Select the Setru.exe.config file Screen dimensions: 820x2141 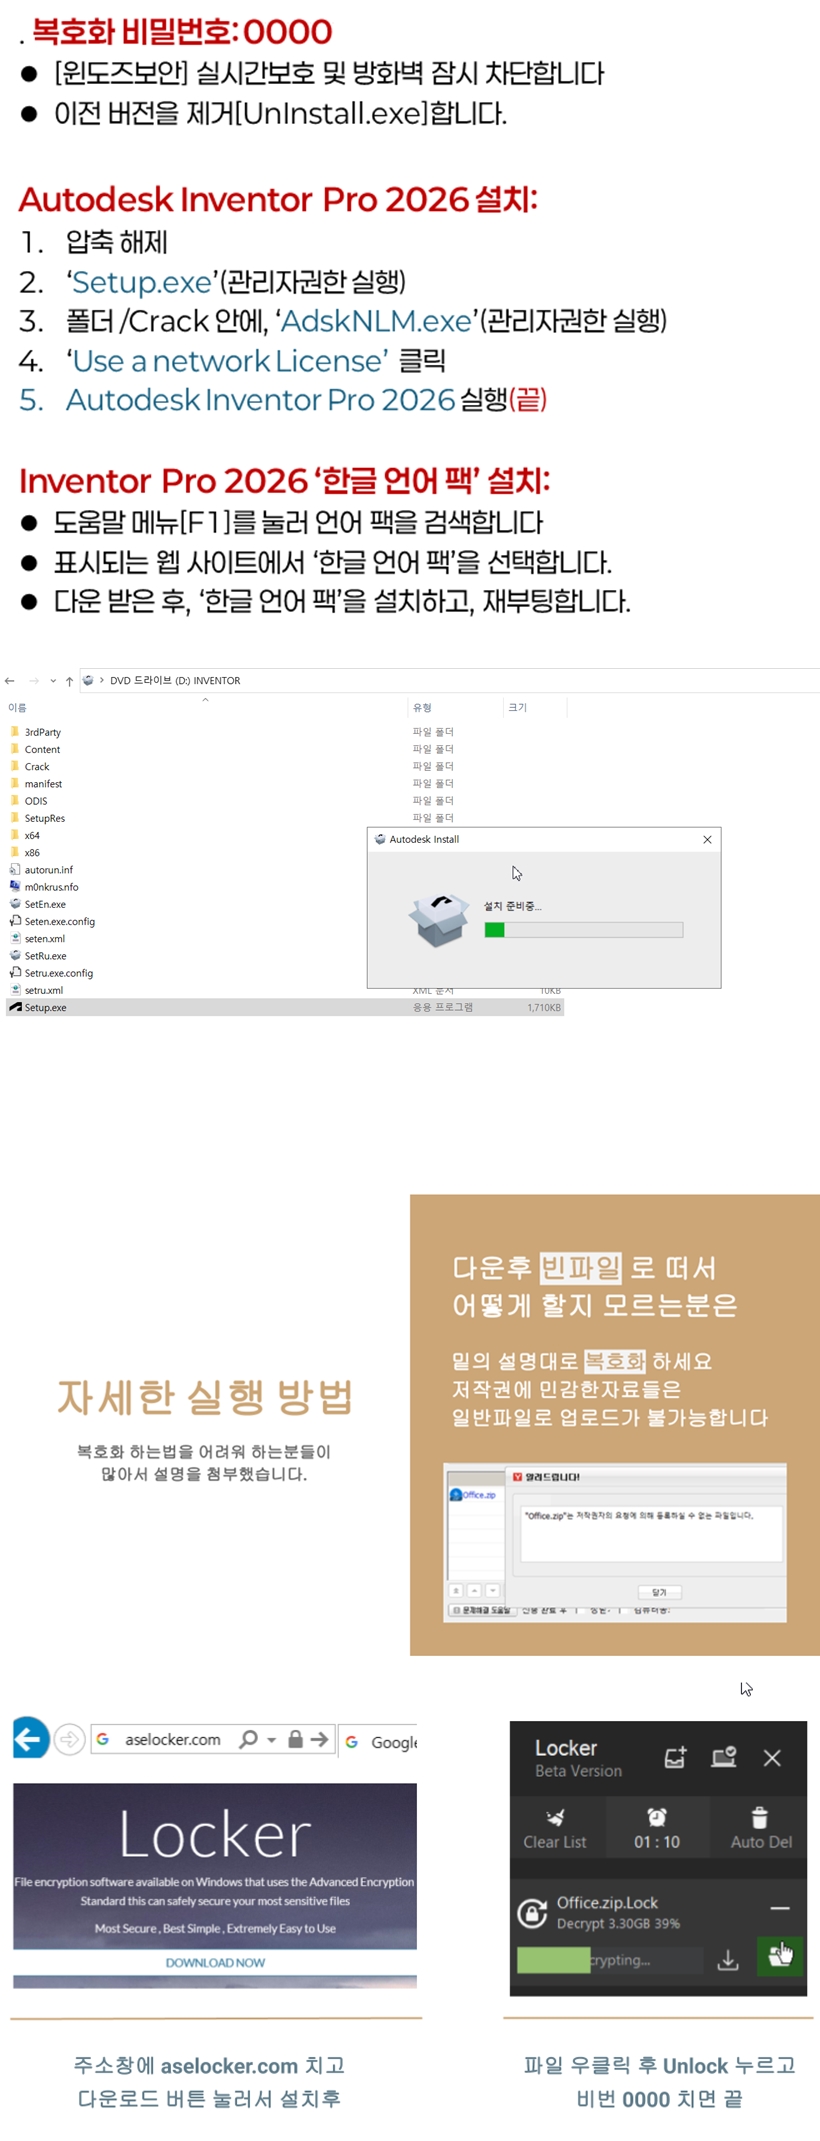(52, 973)
